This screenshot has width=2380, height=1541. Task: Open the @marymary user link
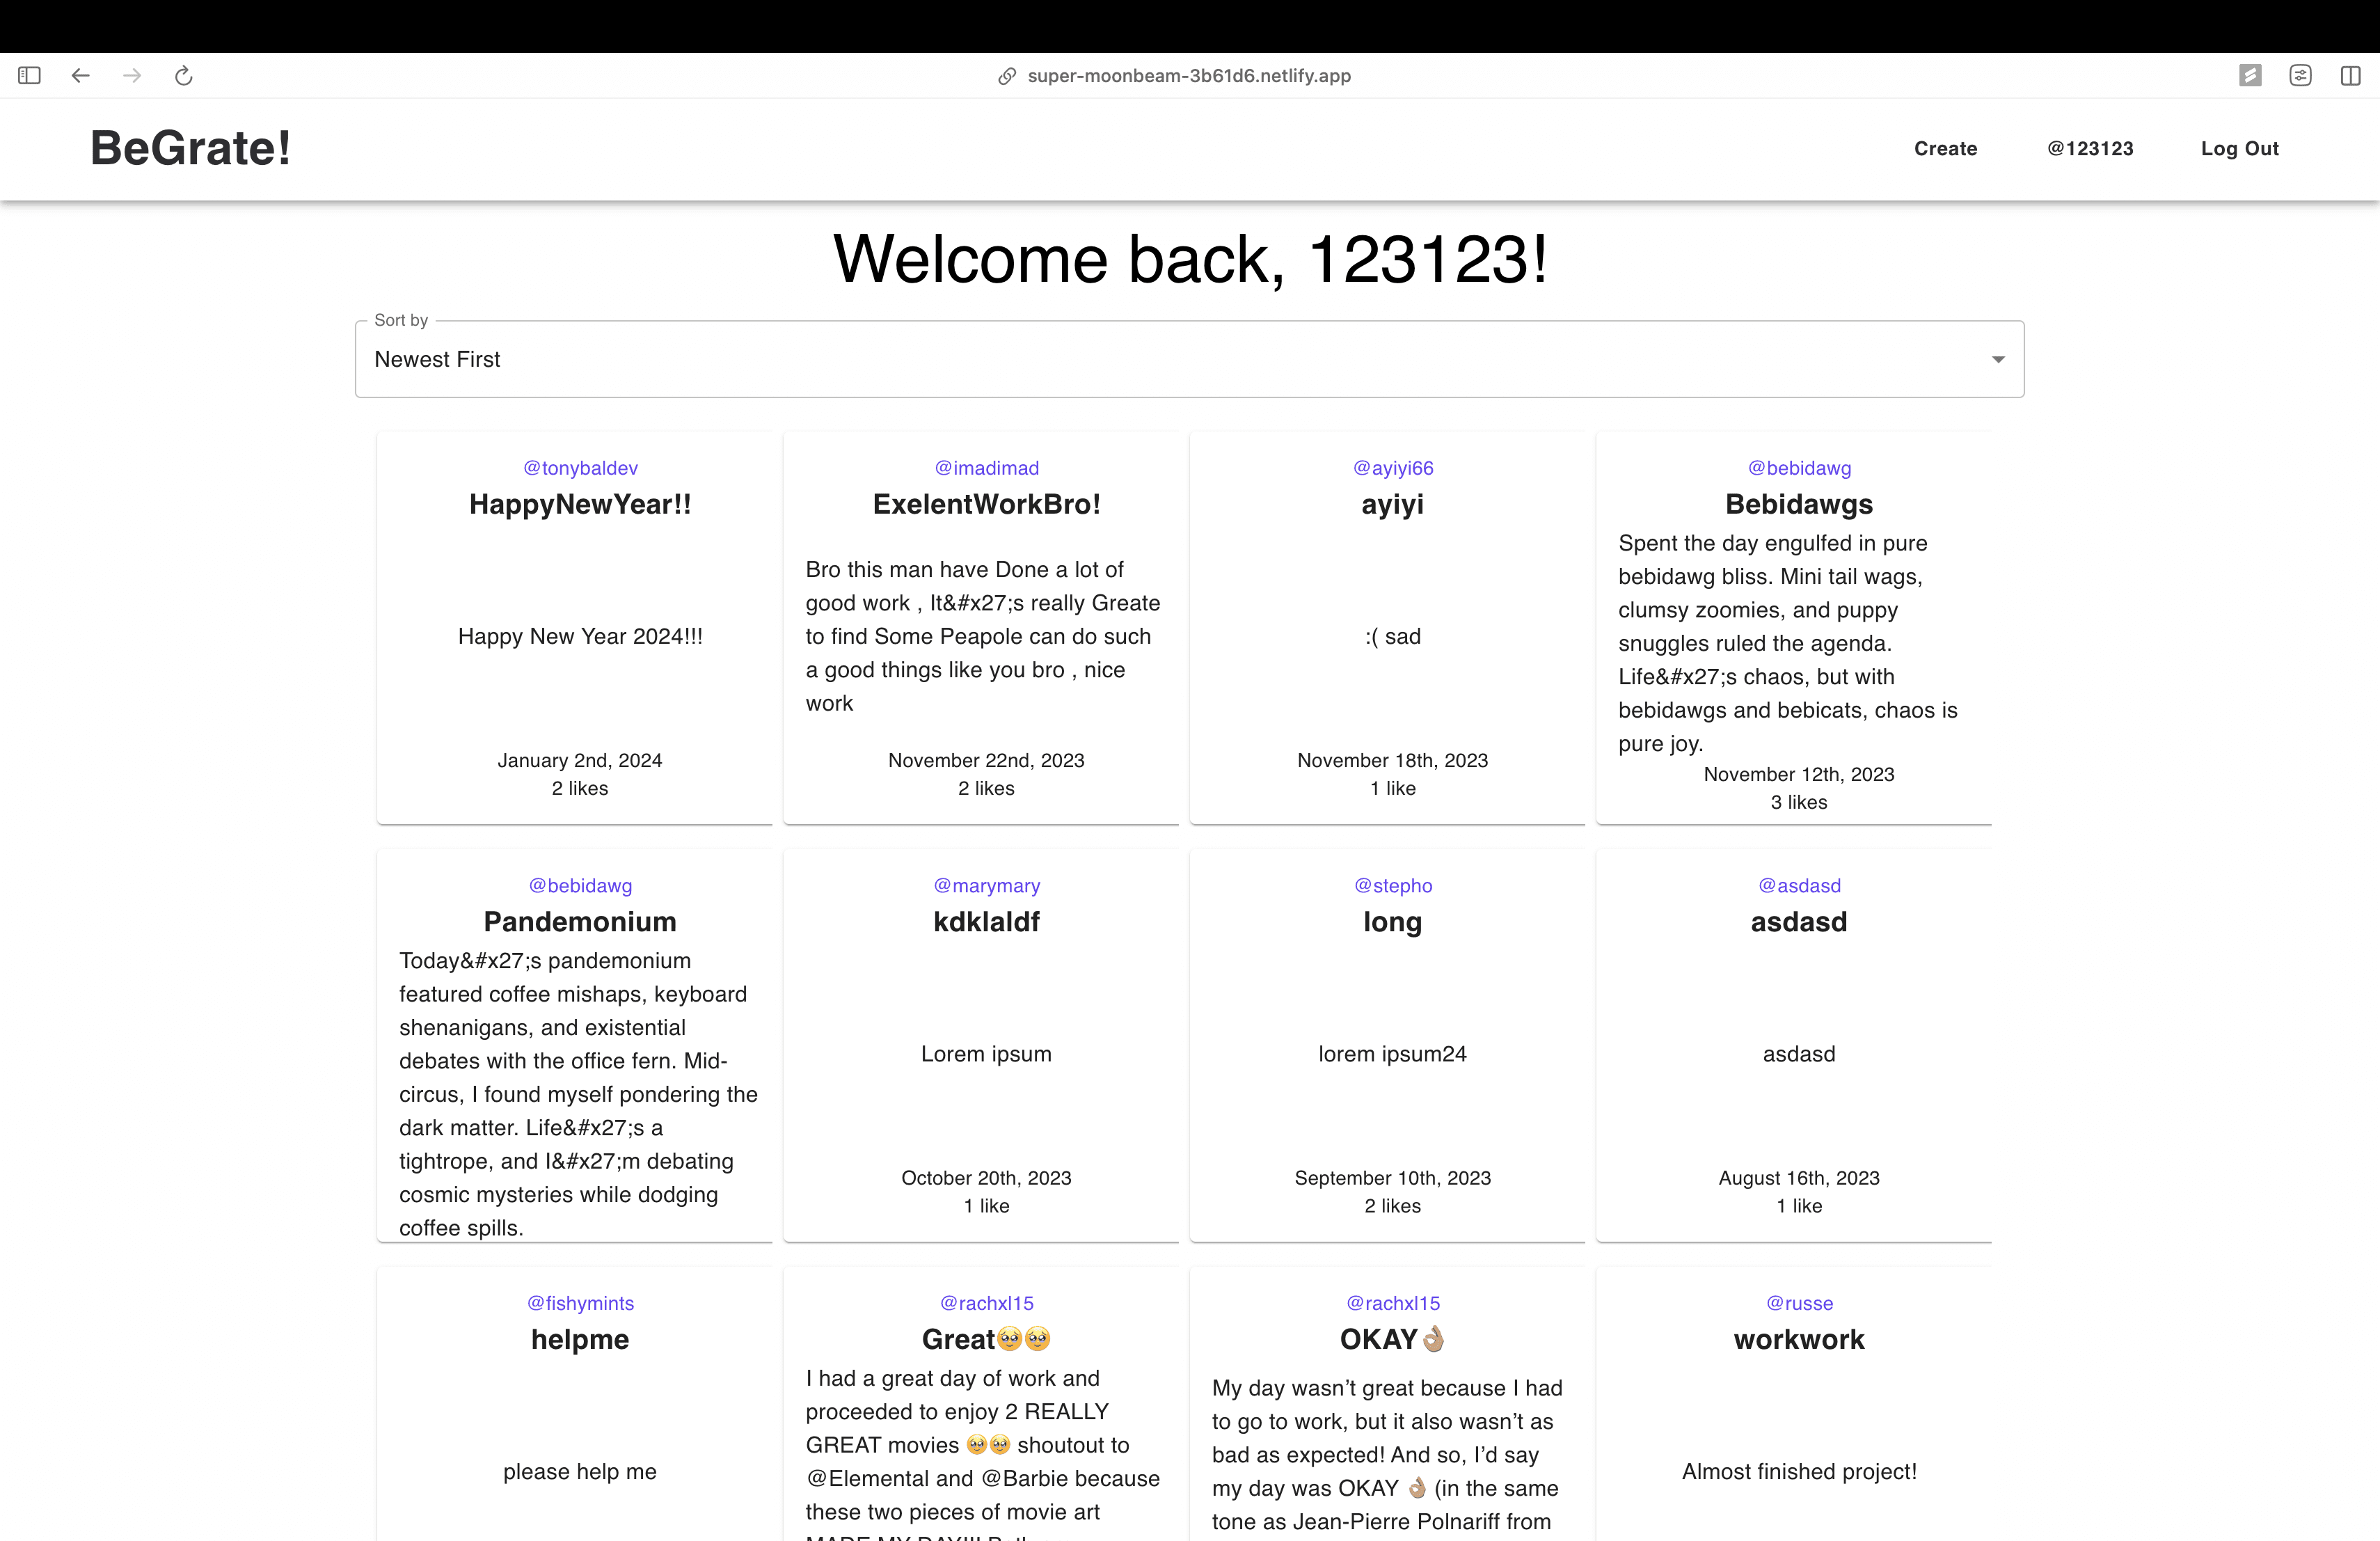click(x=986, y=886)
